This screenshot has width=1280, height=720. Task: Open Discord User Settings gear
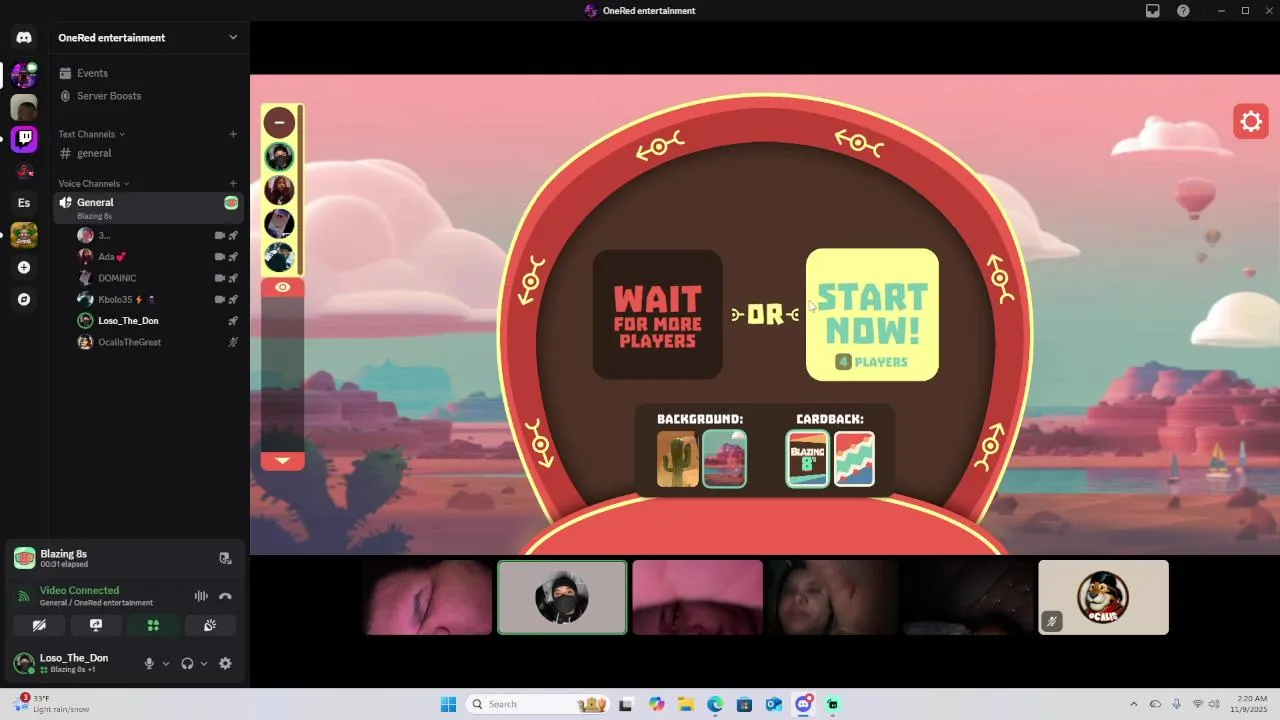click(x=225, y=663)
